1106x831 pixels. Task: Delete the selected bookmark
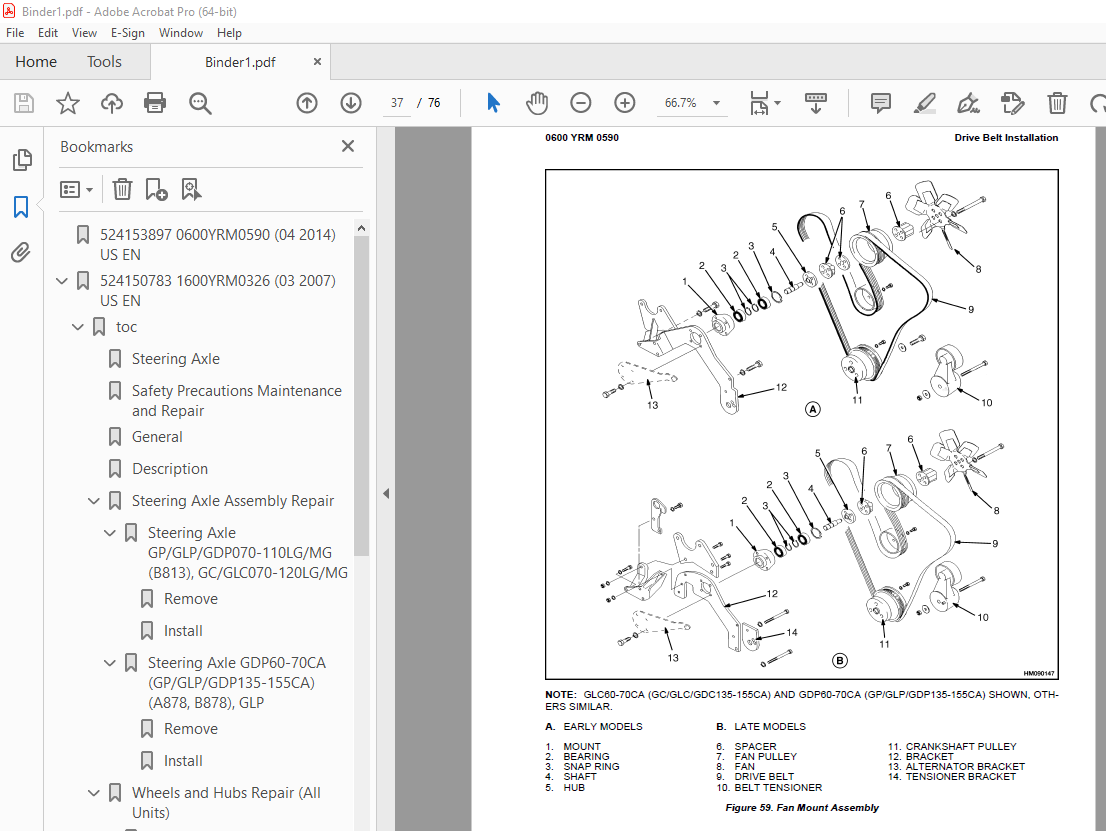(122, 189)
